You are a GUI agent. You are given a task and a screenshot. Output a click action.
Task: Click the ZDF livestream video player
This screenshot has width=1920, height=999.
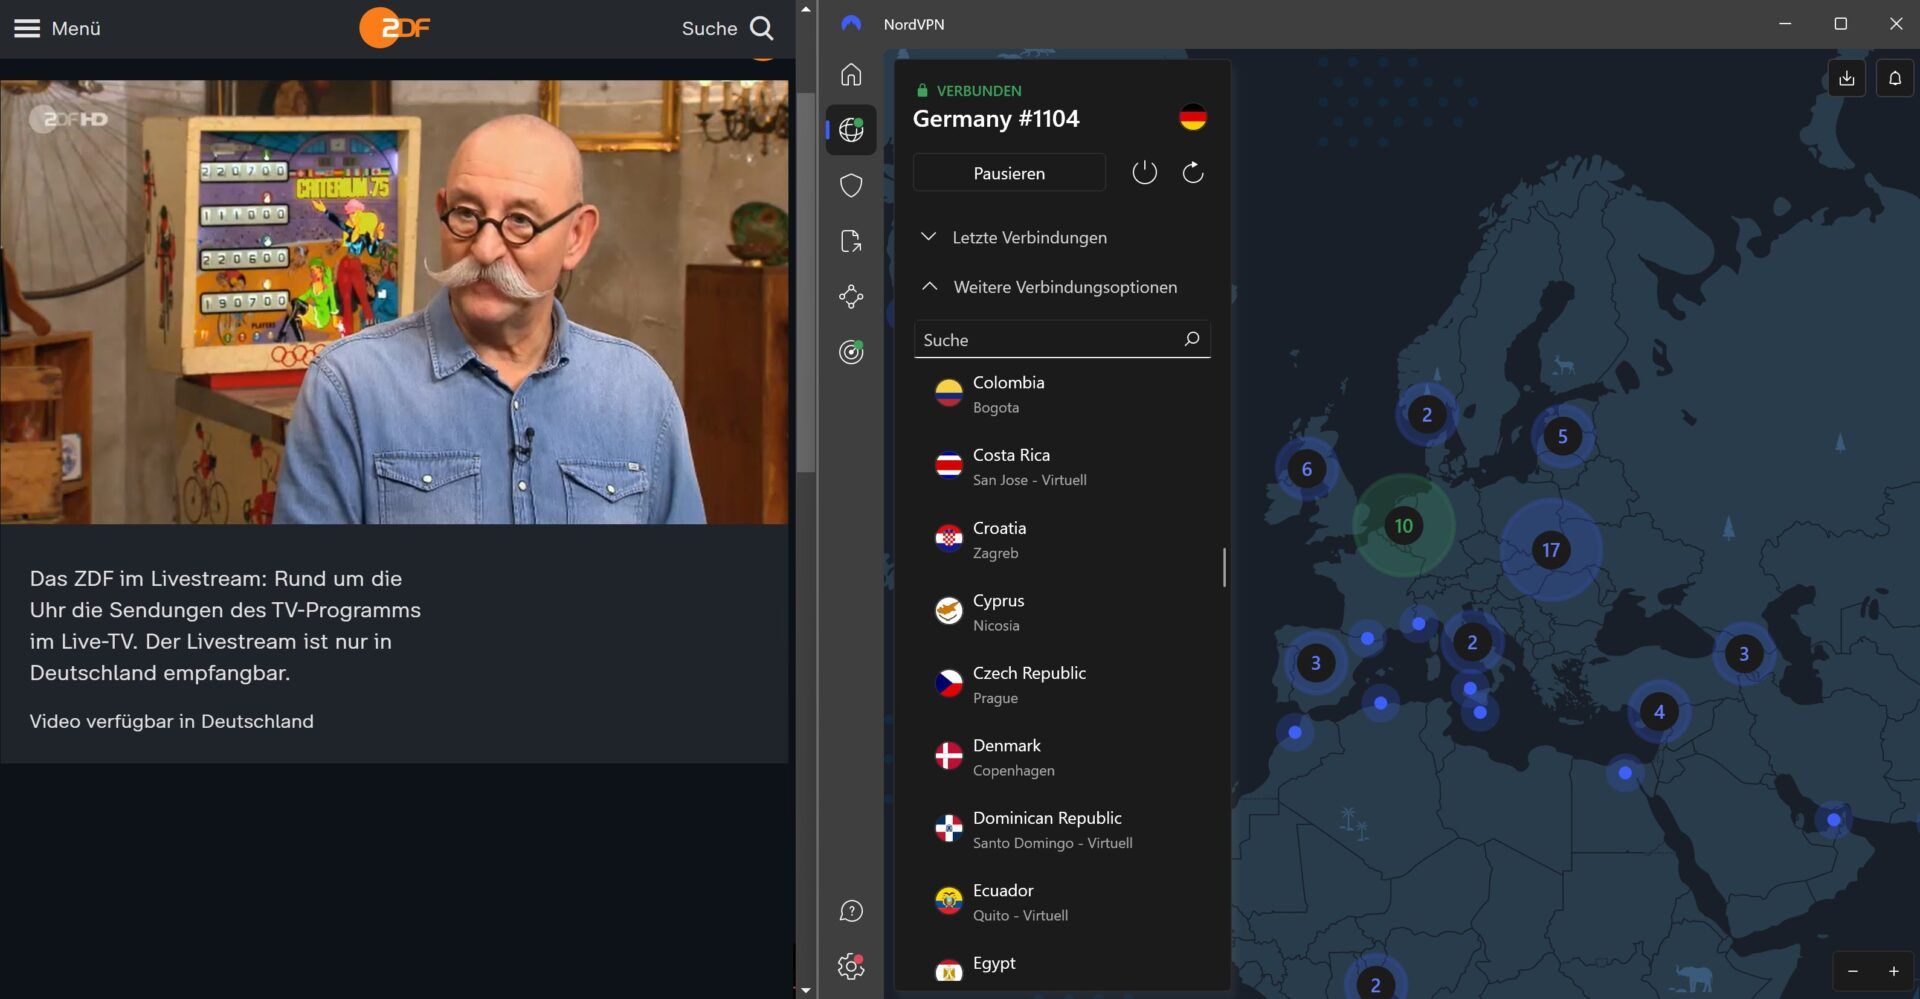click(x=394, y=302)
